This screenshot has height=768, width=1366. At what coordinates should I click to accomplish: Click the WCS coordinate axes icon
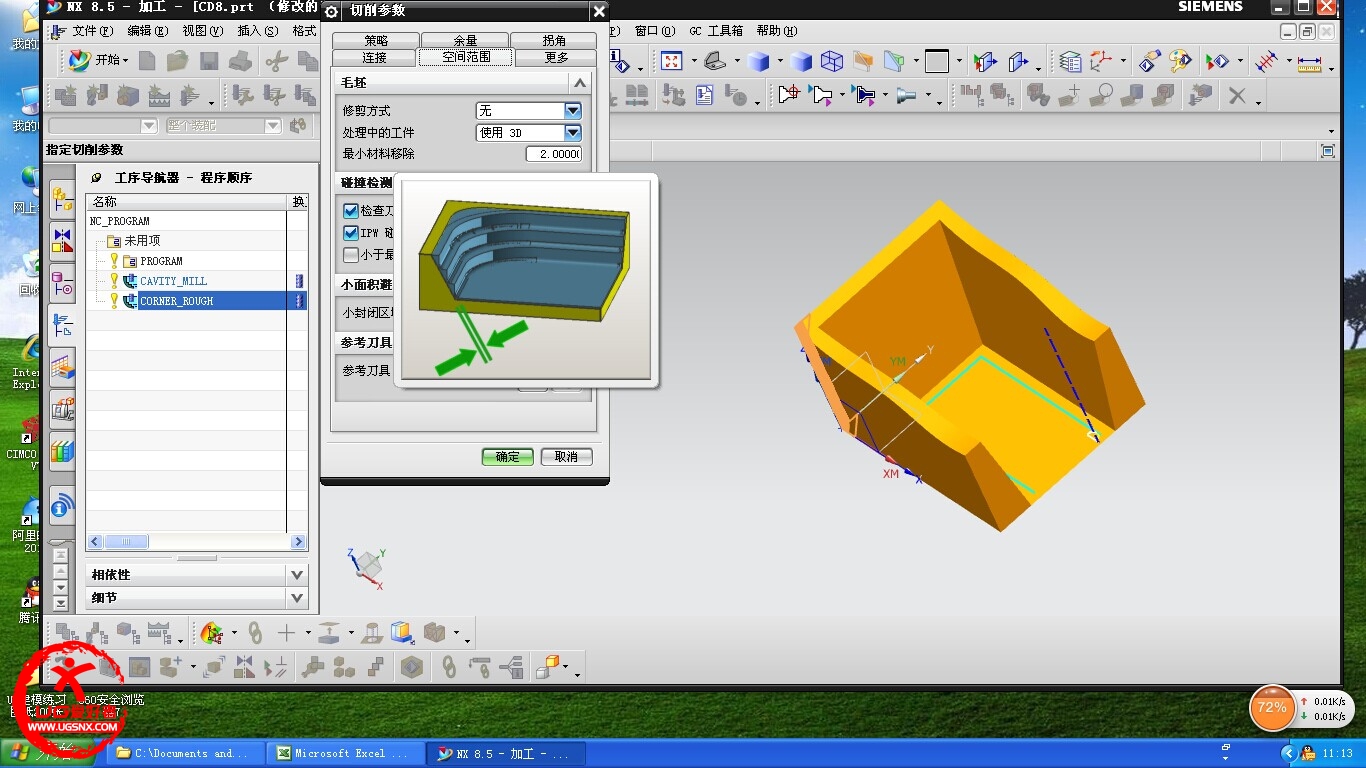pos(1100,62)
